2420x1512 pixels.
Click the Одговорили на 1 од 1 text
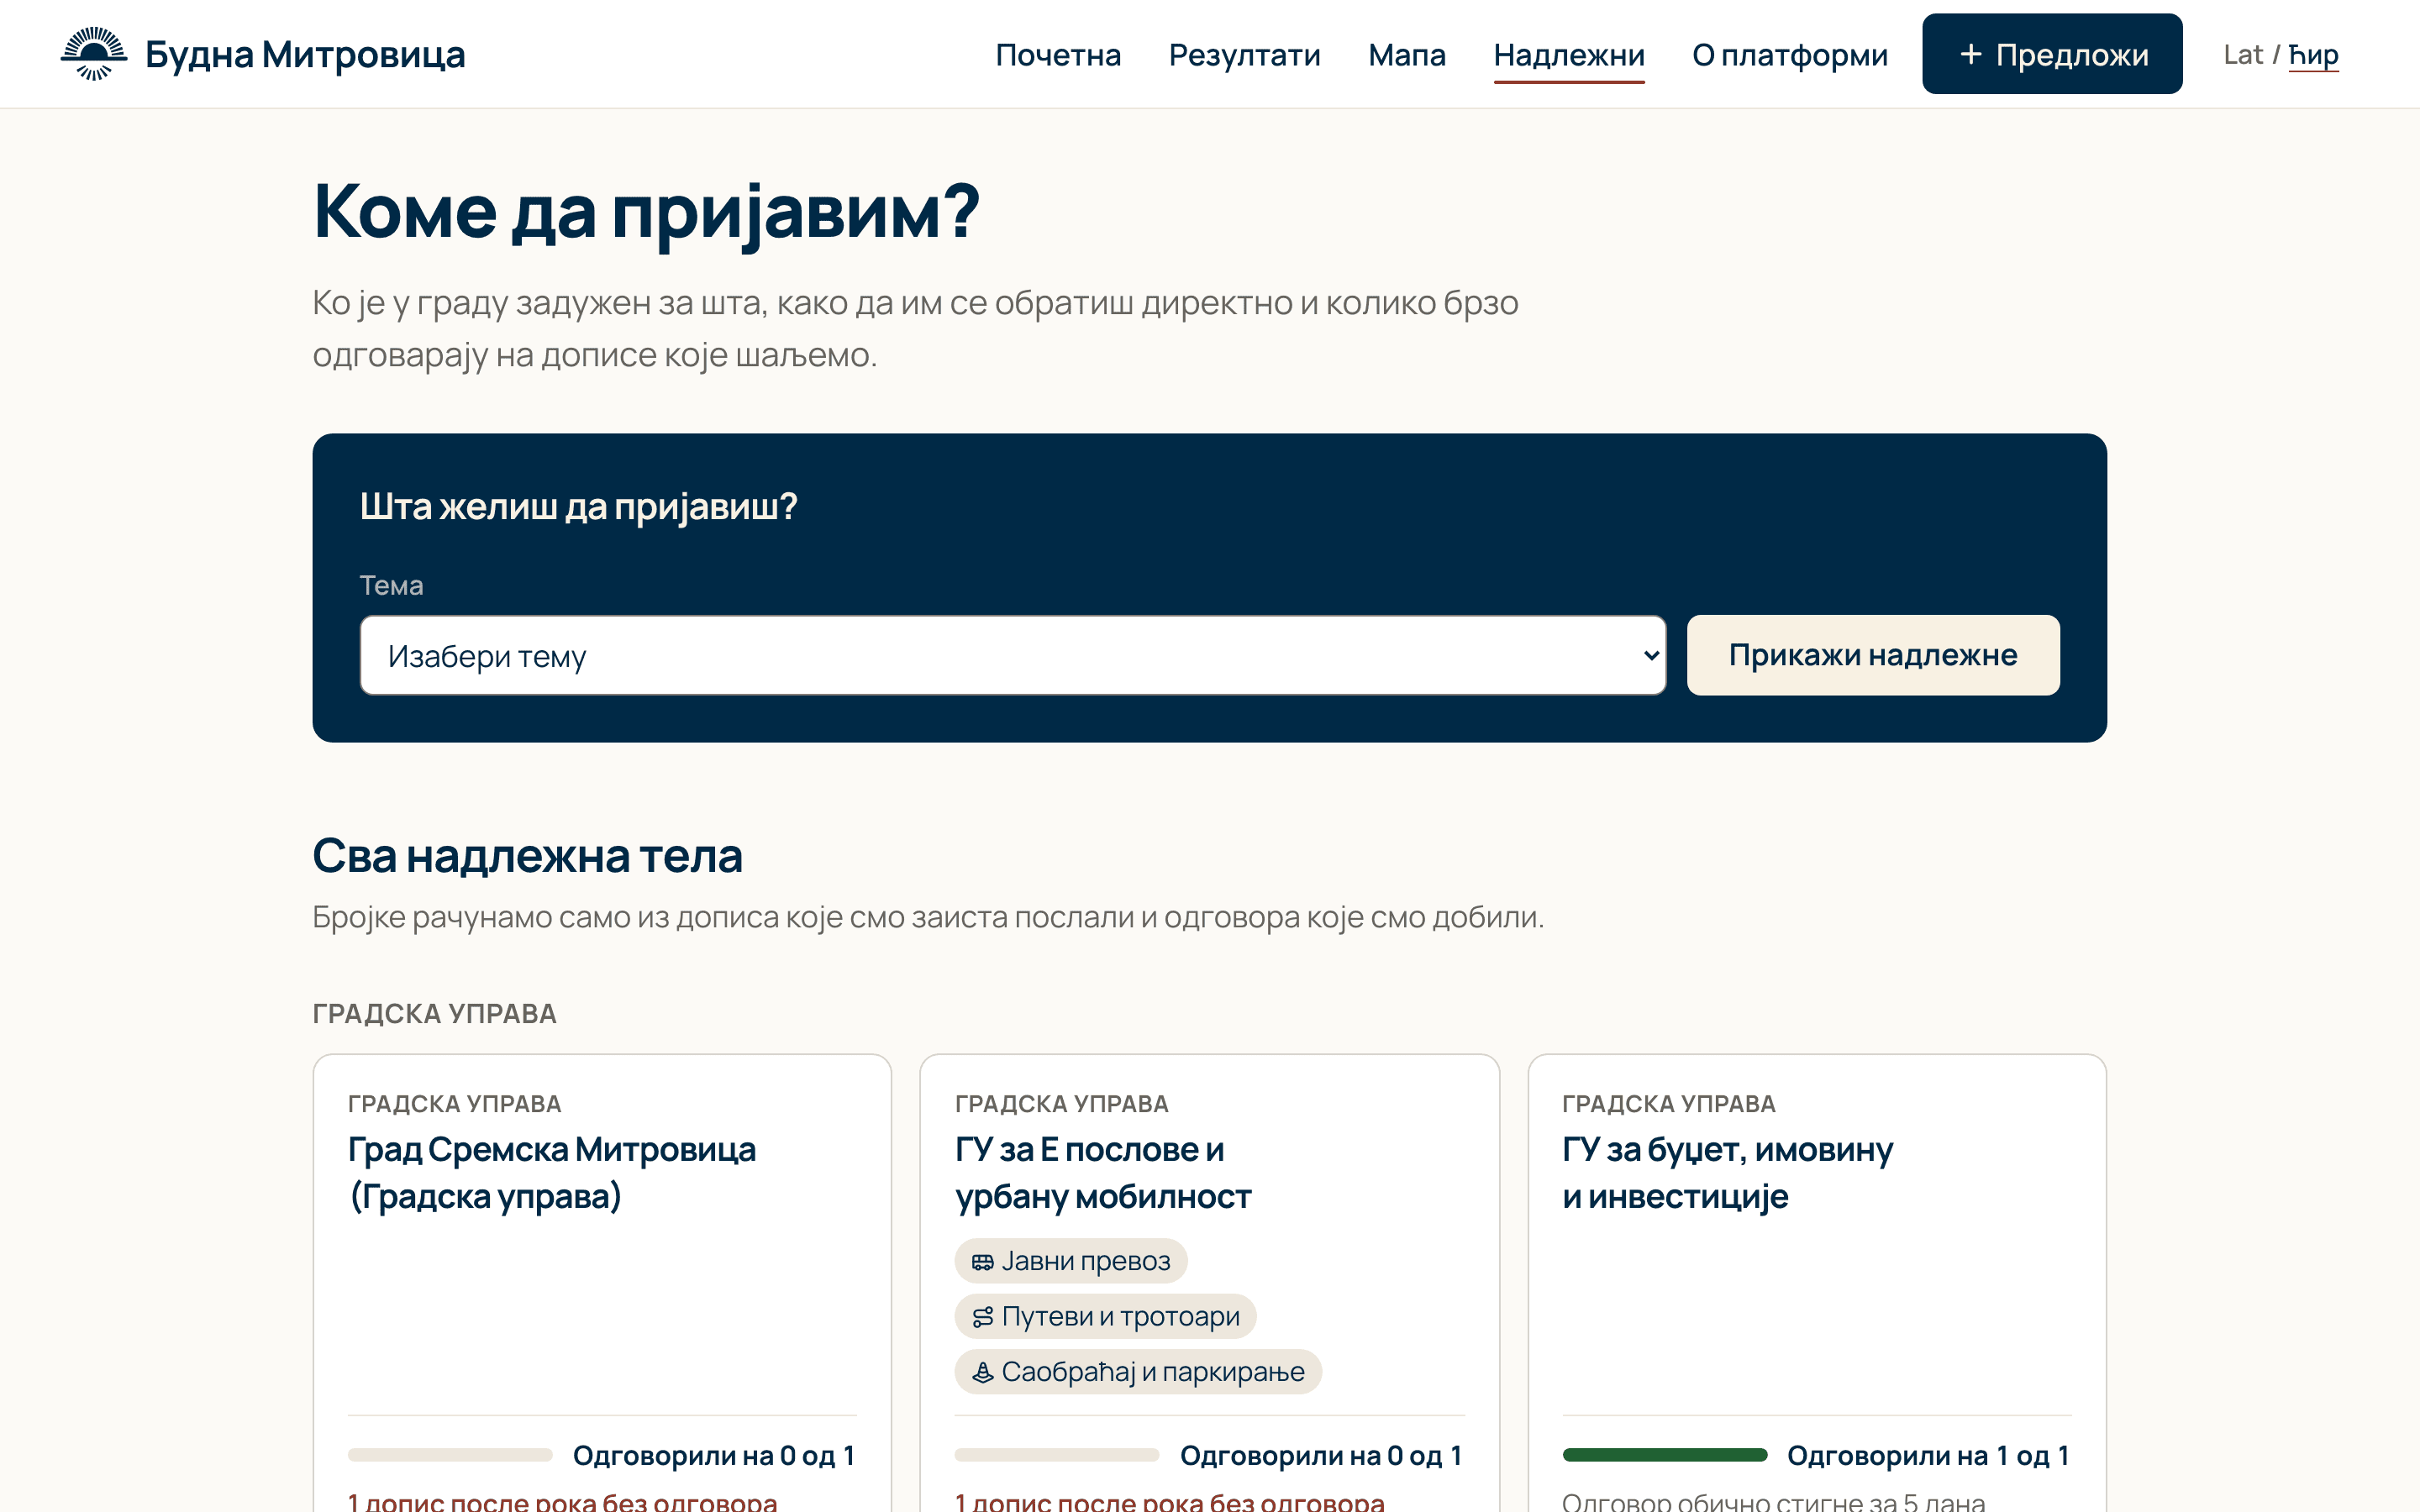(x=1928, y=1456)
